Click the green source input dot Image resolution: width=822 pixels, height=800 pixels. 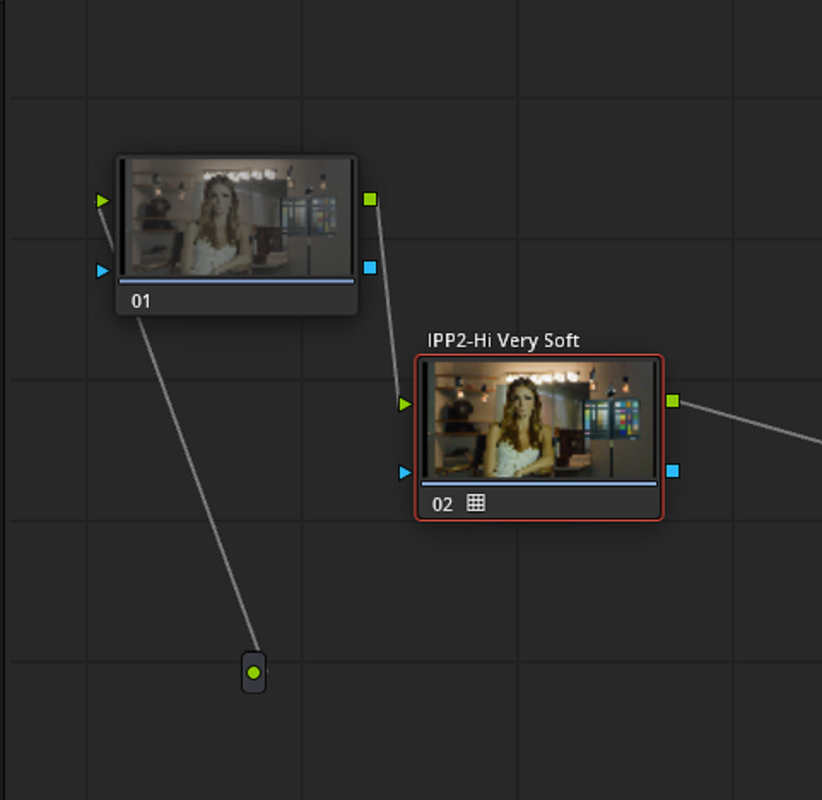point(254,673)
